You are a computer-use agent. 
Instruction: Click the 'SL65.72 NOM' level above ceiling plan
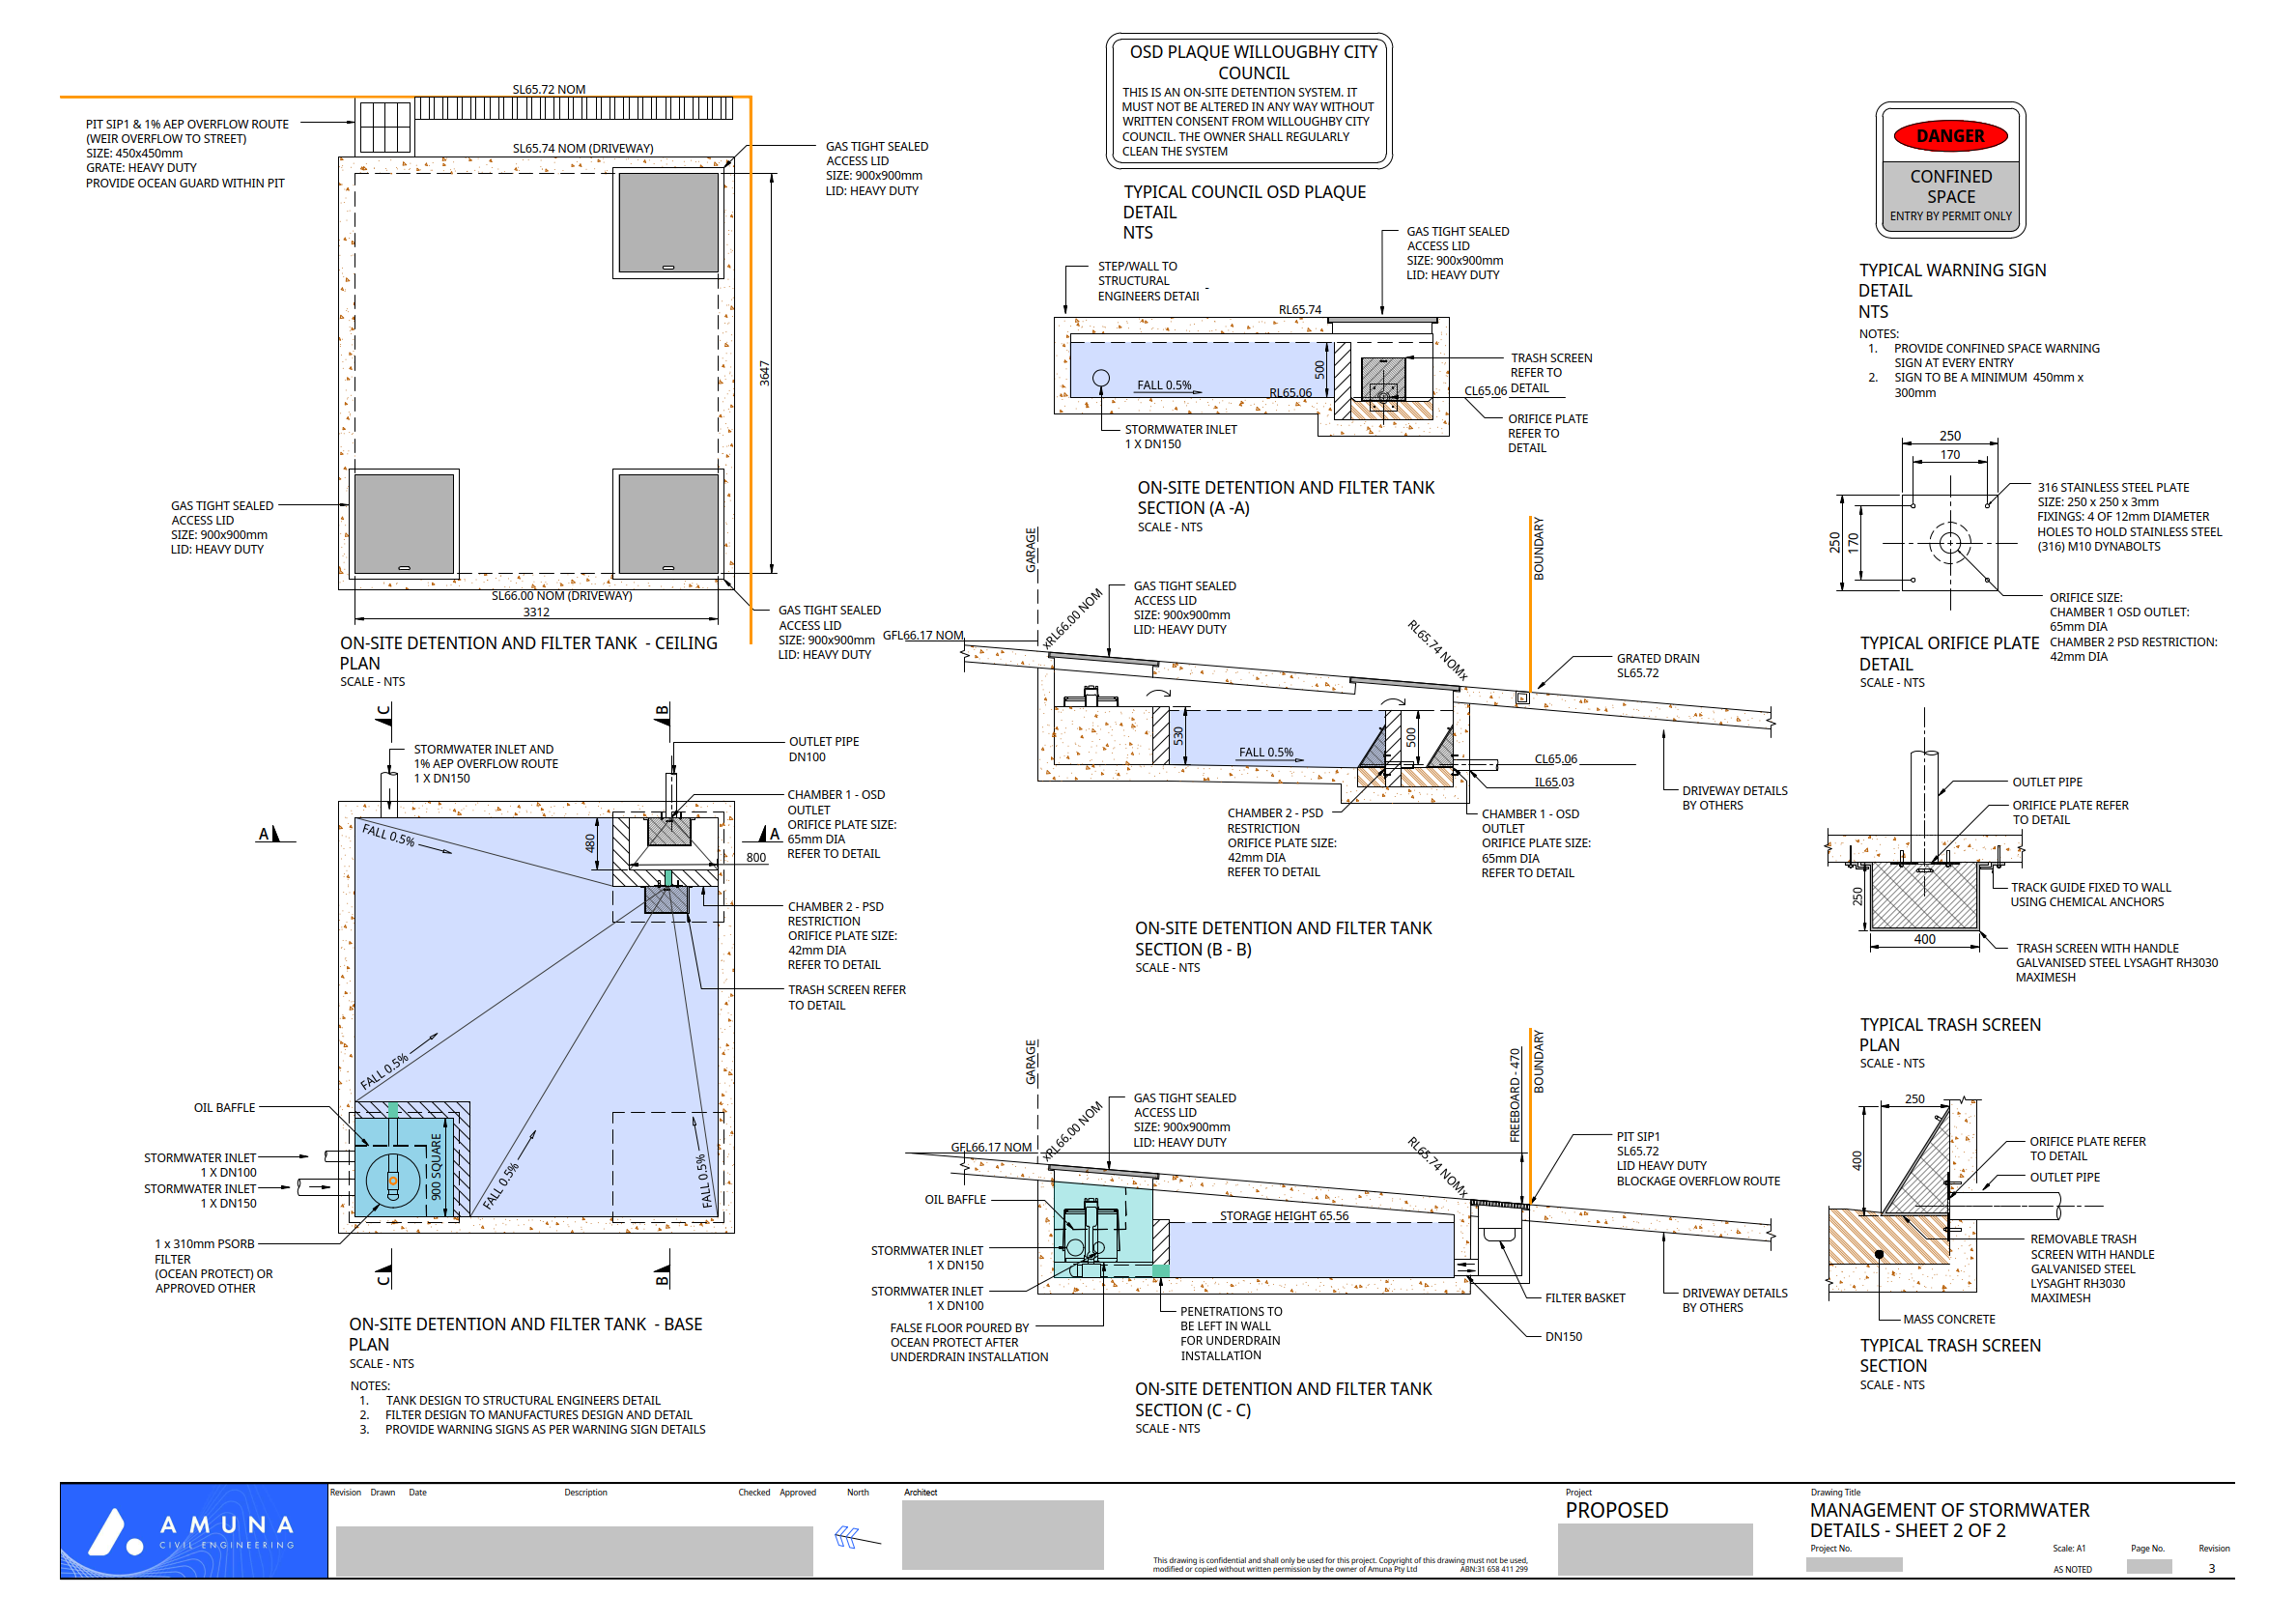(549, 89)
